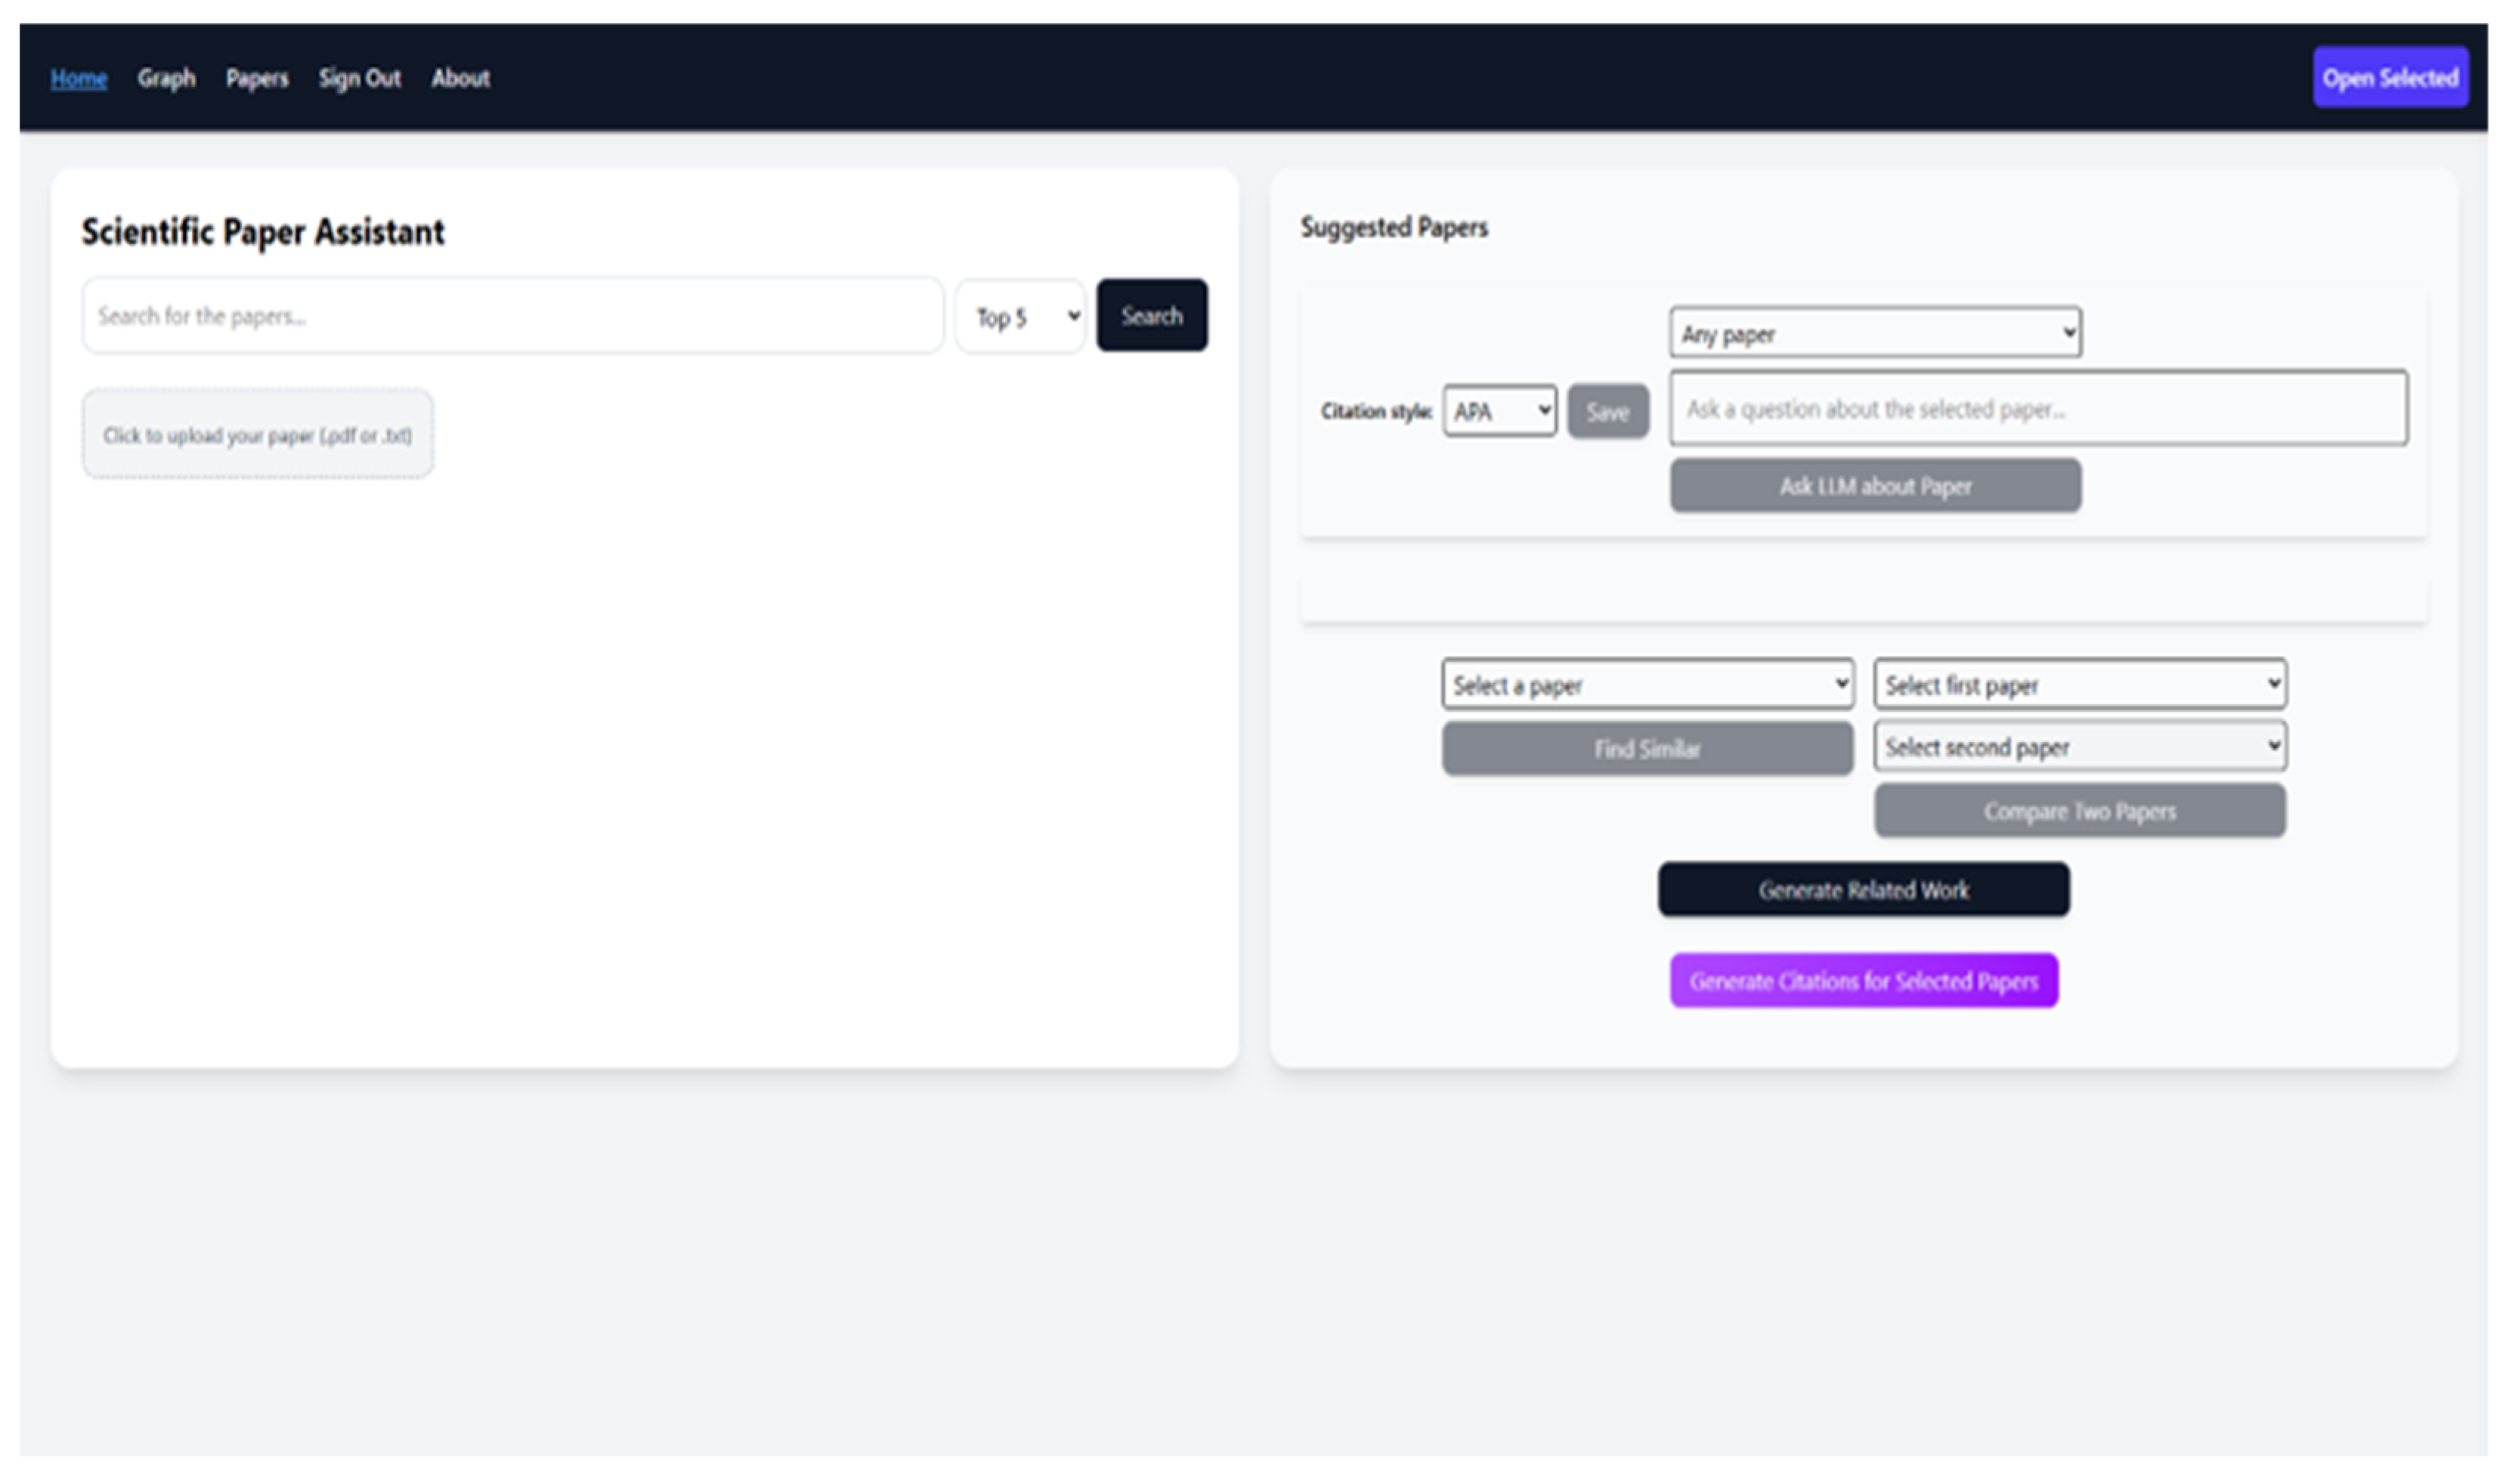Viewport: 2509px width, 1484px height.
Task: Focus the paper search field
Action: click(x=512, y=316)
